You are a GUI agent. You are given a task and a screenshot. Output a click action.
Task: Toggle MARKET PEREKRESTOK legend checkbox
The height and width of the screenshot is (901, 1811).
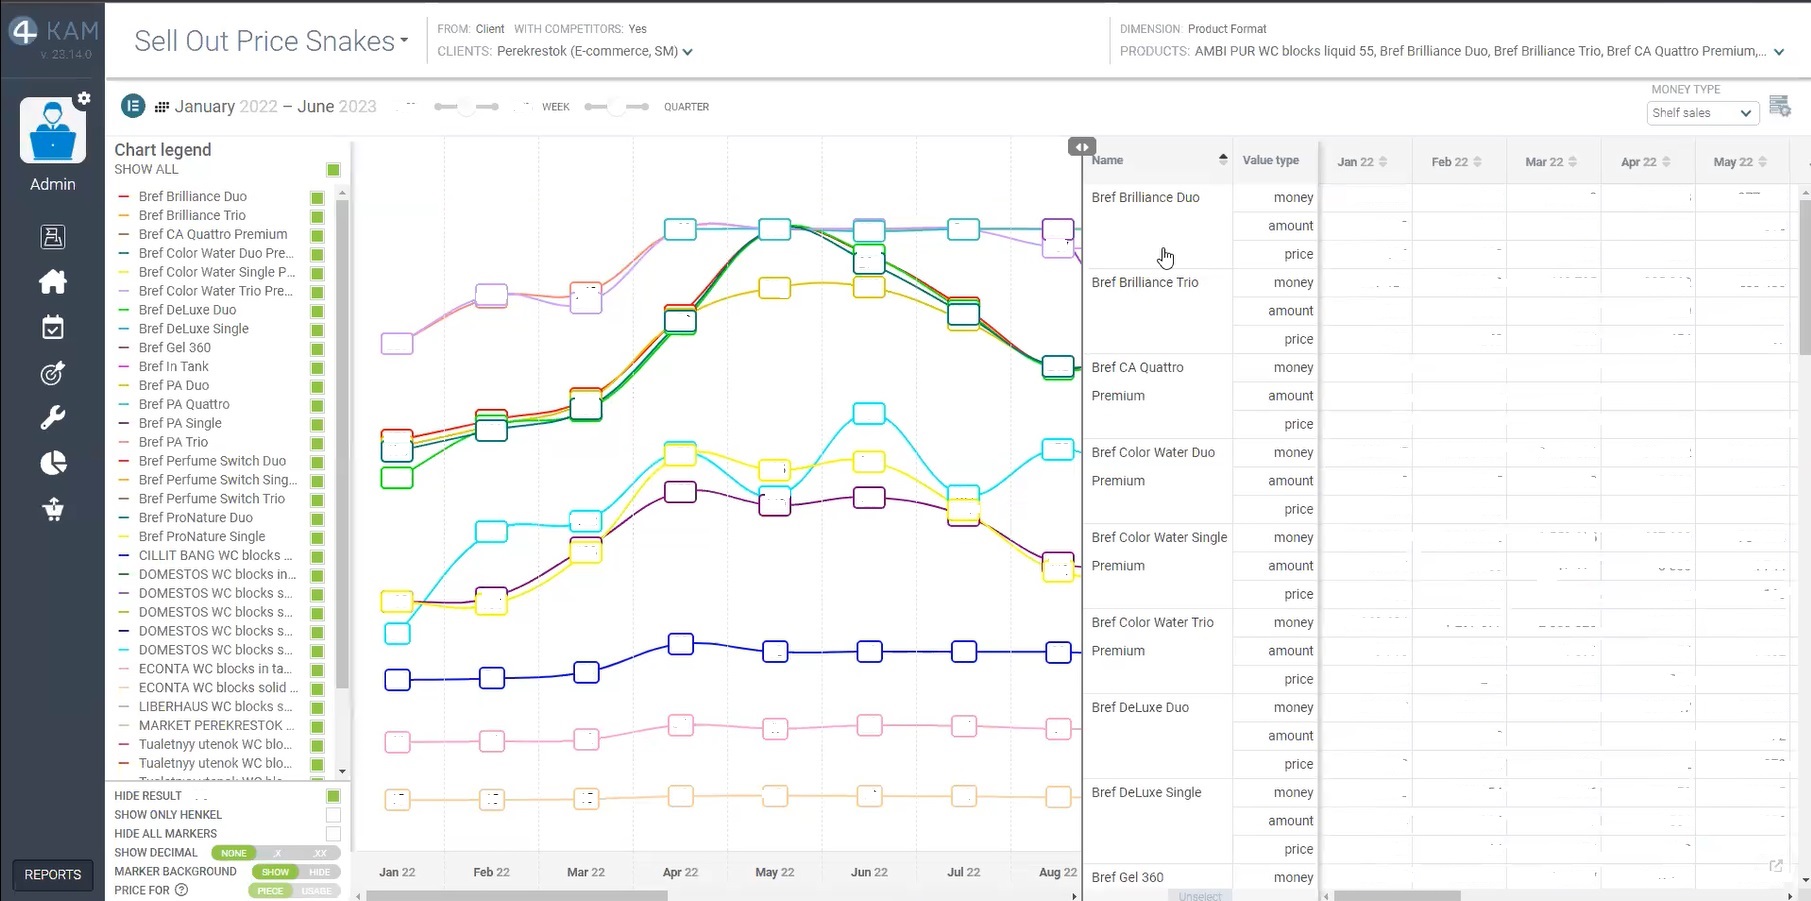click(x=317, y=727)
